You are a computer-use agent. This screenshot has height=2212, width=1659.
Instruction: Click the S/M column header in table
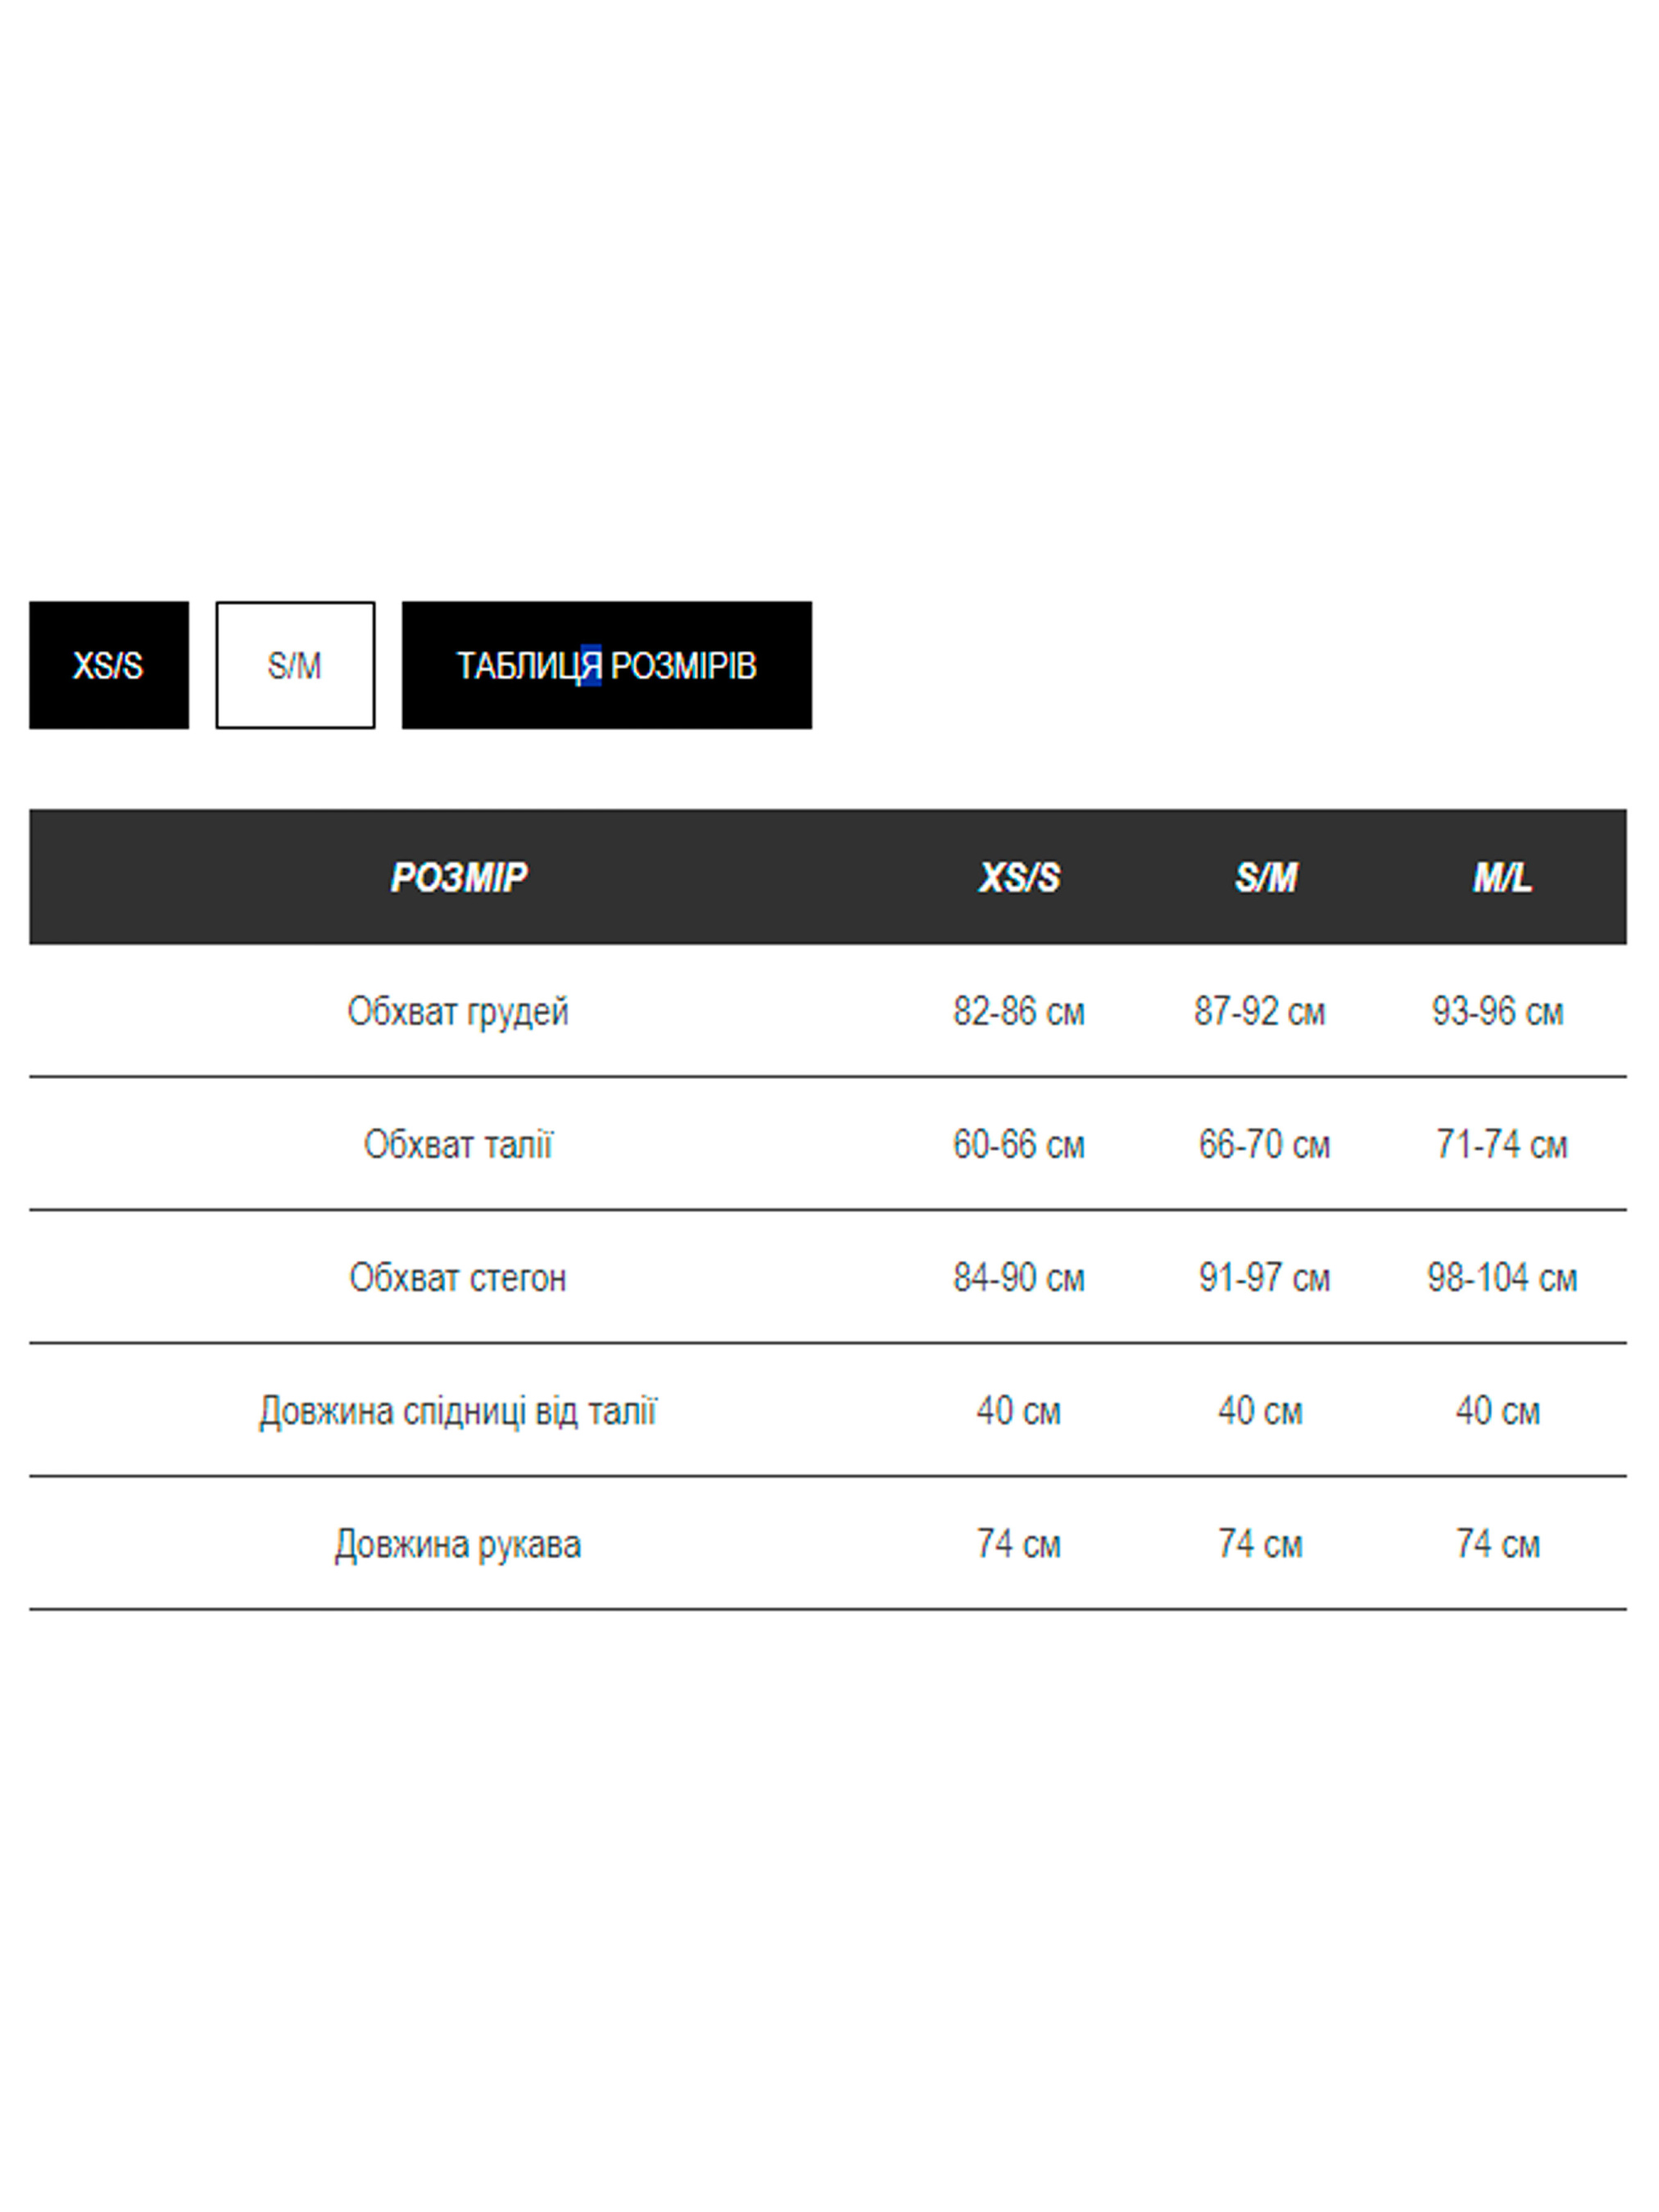pyautogui.click(x=1265, y=877)
